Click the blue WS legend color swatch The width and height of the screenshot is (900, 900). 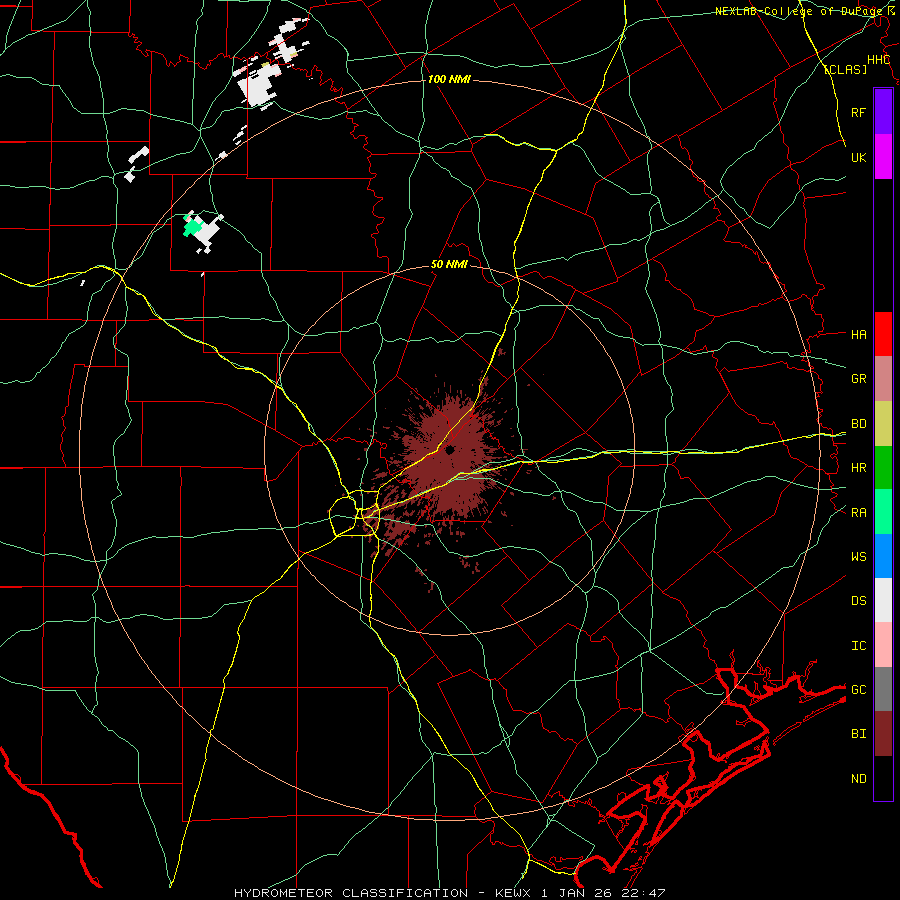pos(883,556)
